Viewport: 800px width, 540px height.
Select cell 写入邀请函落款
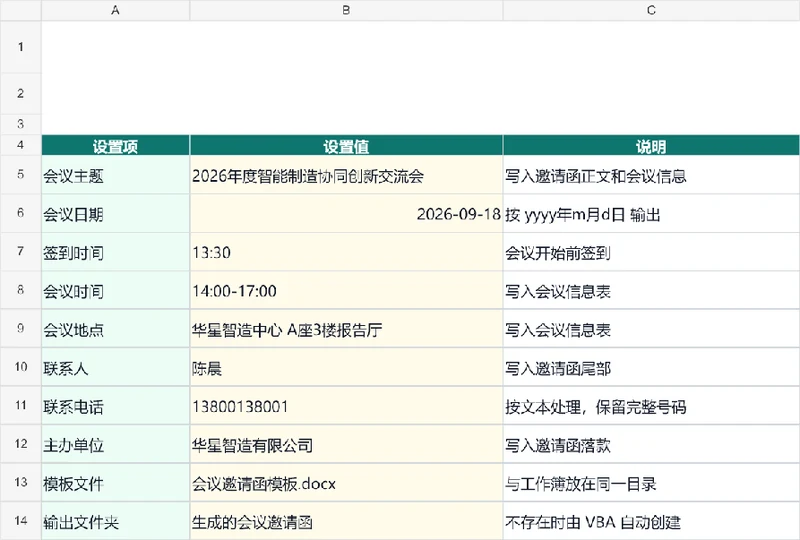click(651, 444)
